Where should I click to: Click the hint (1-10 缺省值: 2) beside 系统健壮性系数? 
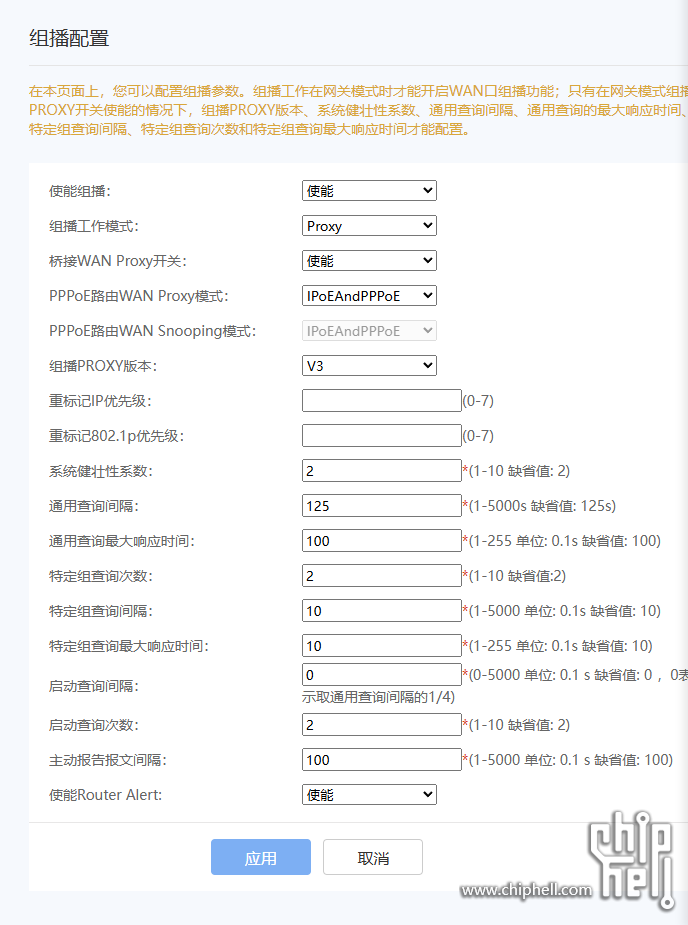519,471
